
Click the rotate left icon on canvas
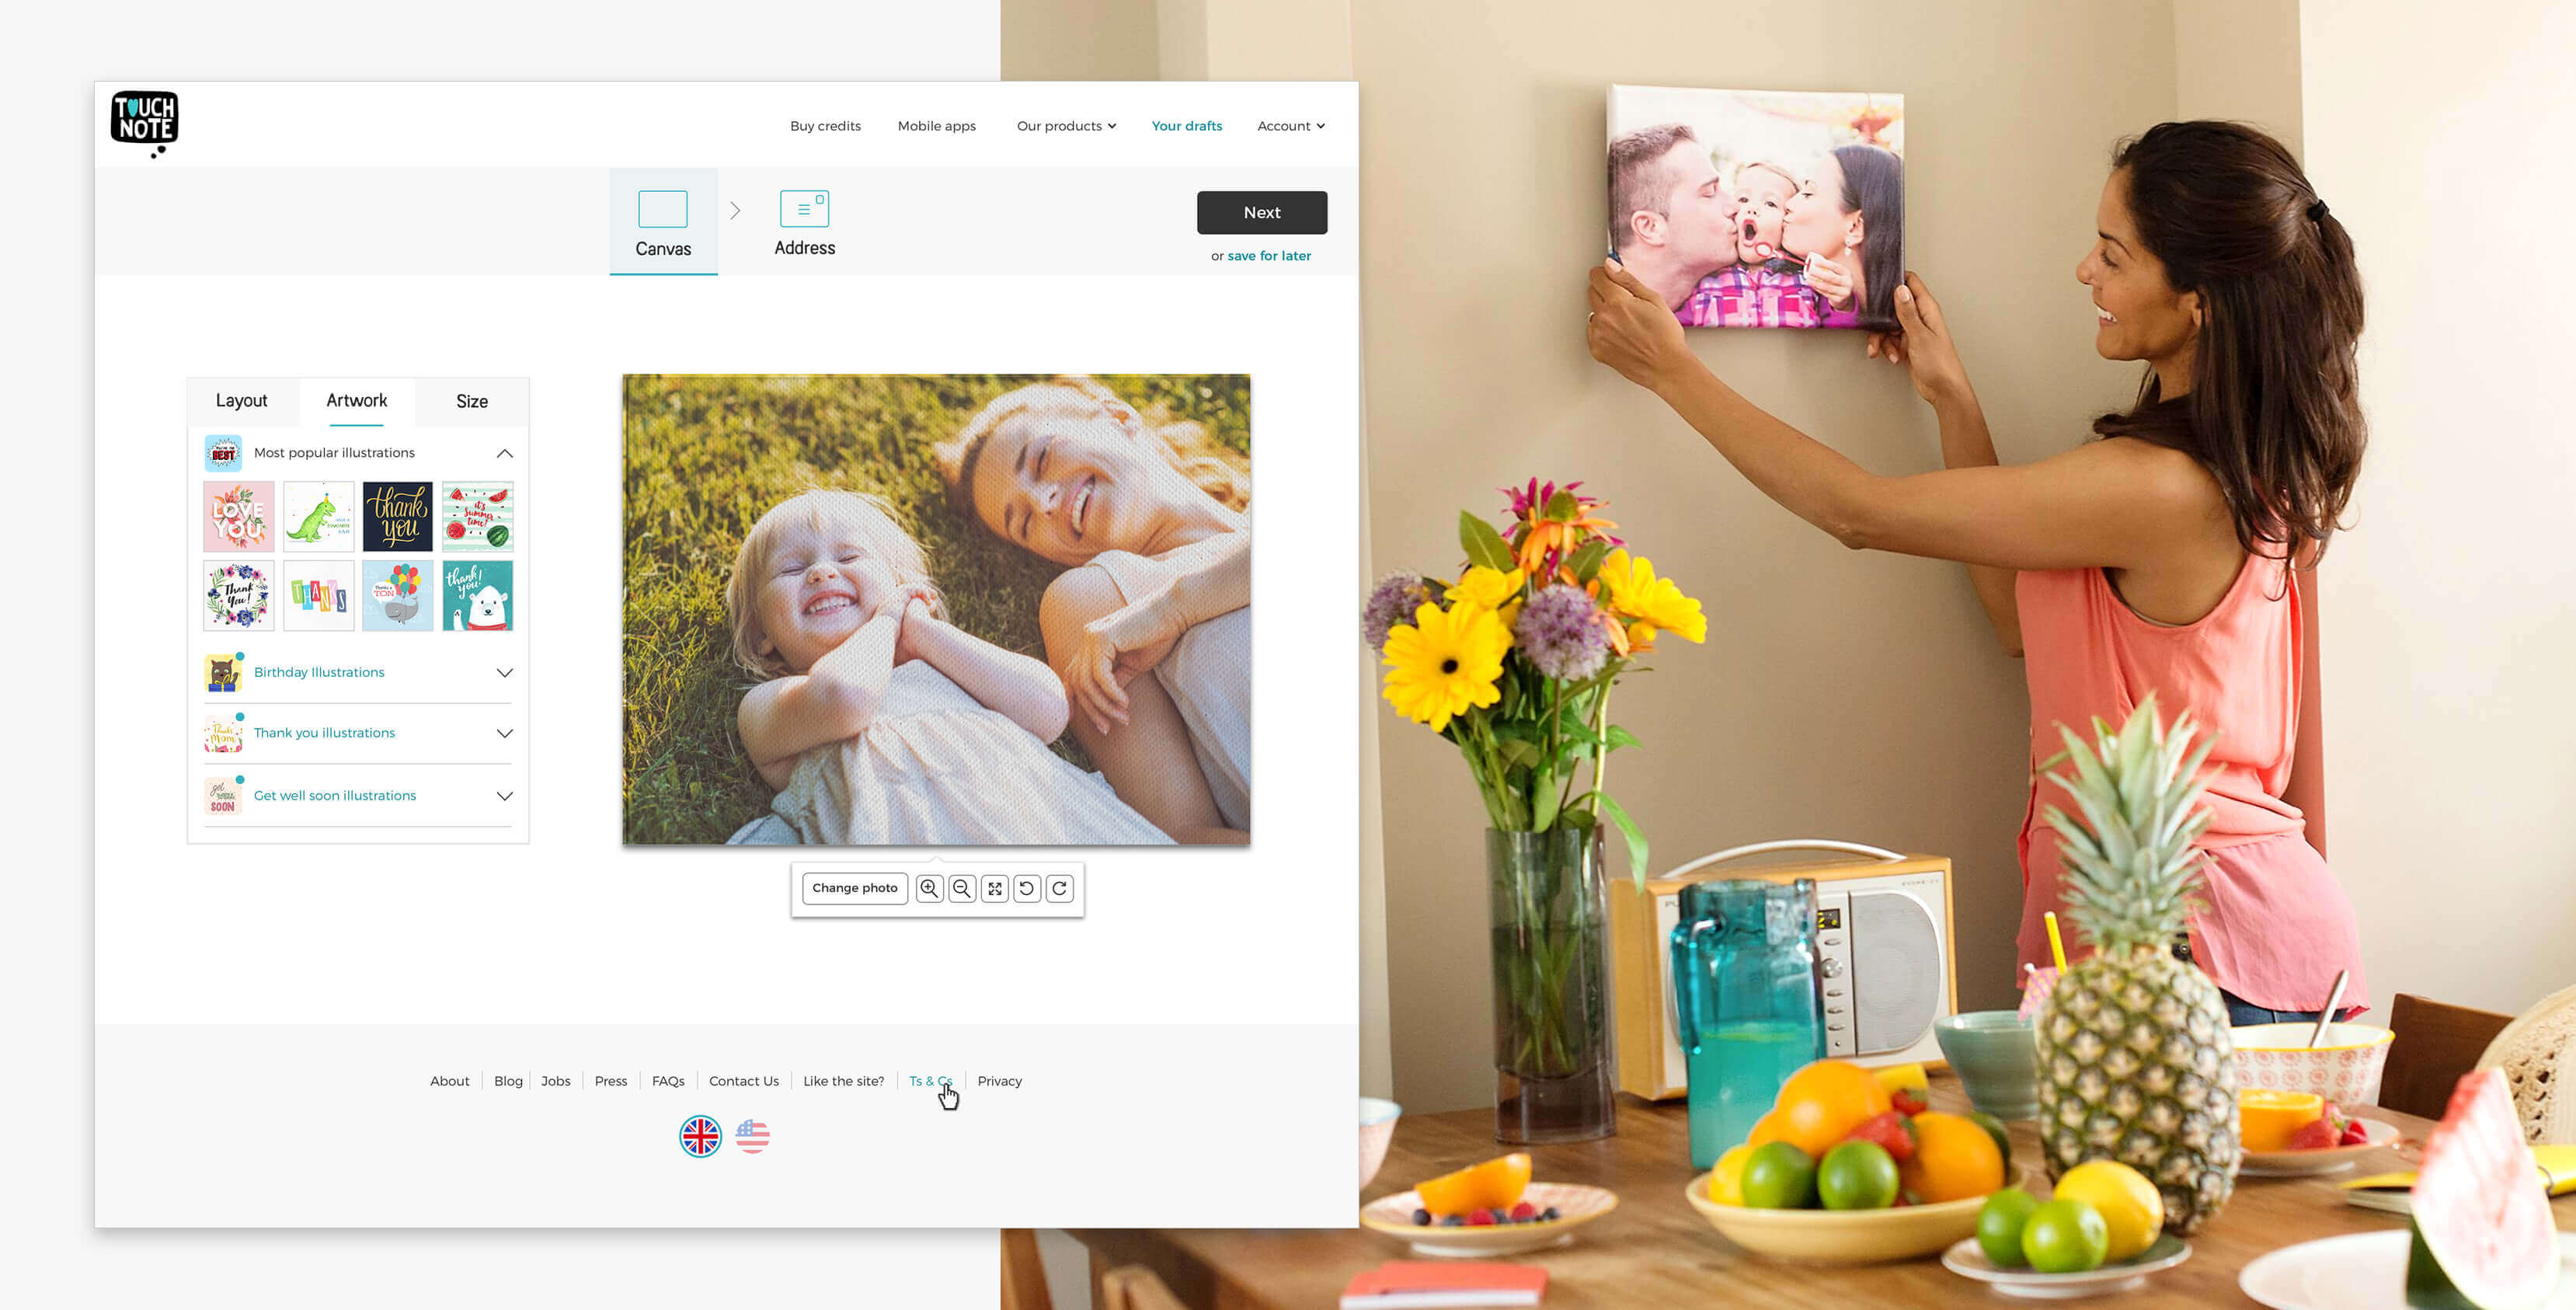(1028, 887)
